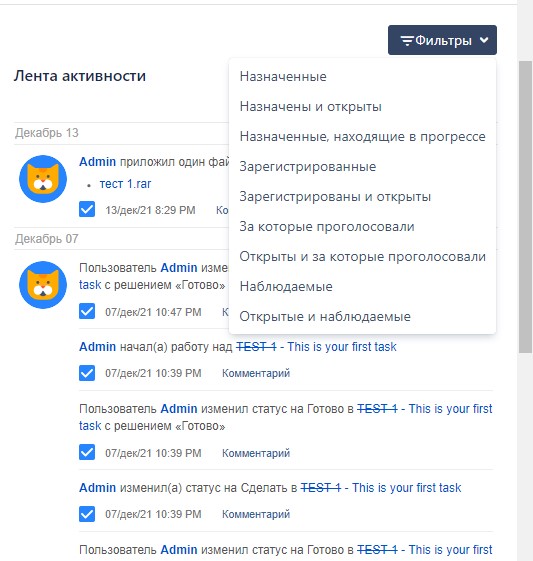Click the 07/дек/21 10:47 PM timestamp

pyautogui.click(x=153, y=312)
